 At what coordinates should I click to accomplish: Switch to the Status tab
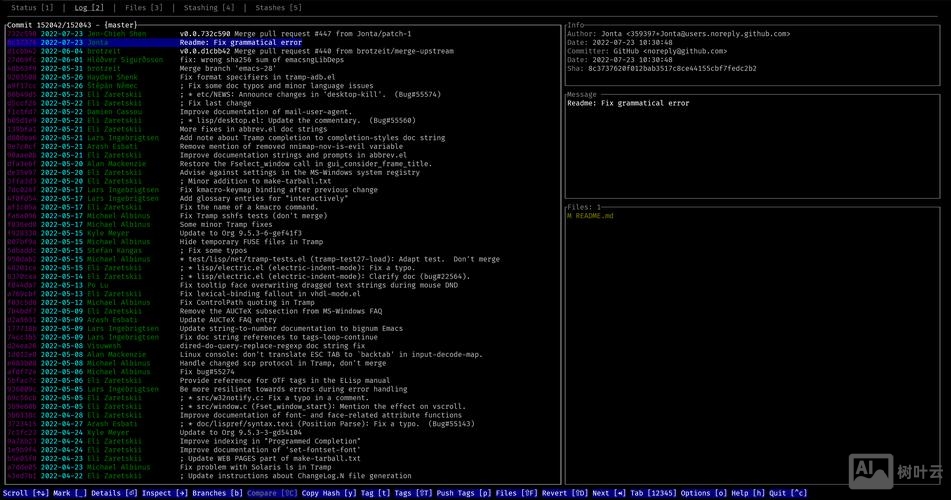(x=32, y=8)
